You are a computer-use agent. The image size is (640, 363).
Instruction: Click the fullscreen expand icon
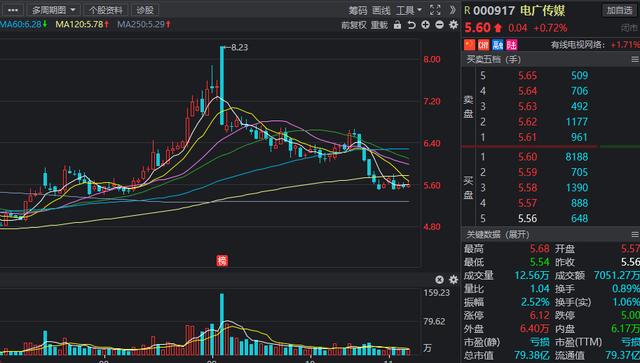pos(435,10)
